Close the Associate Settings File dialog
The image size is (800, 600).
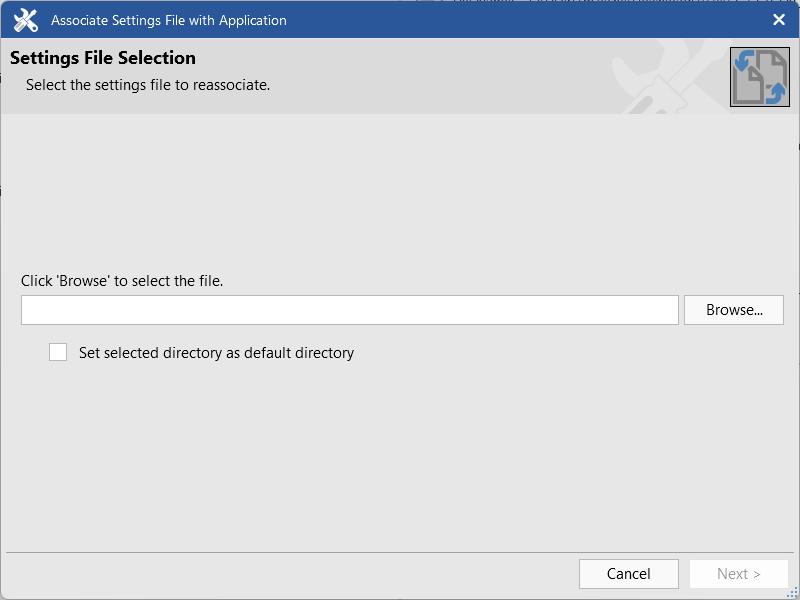click(x=779, y=20)
